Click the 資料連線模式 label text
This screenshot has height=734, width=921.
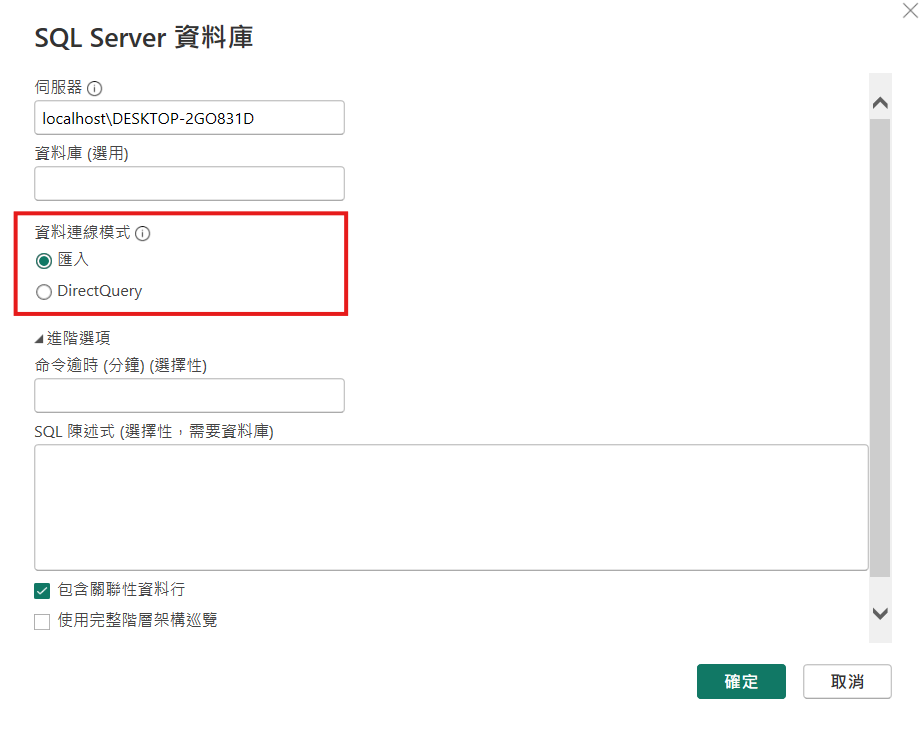82,233
